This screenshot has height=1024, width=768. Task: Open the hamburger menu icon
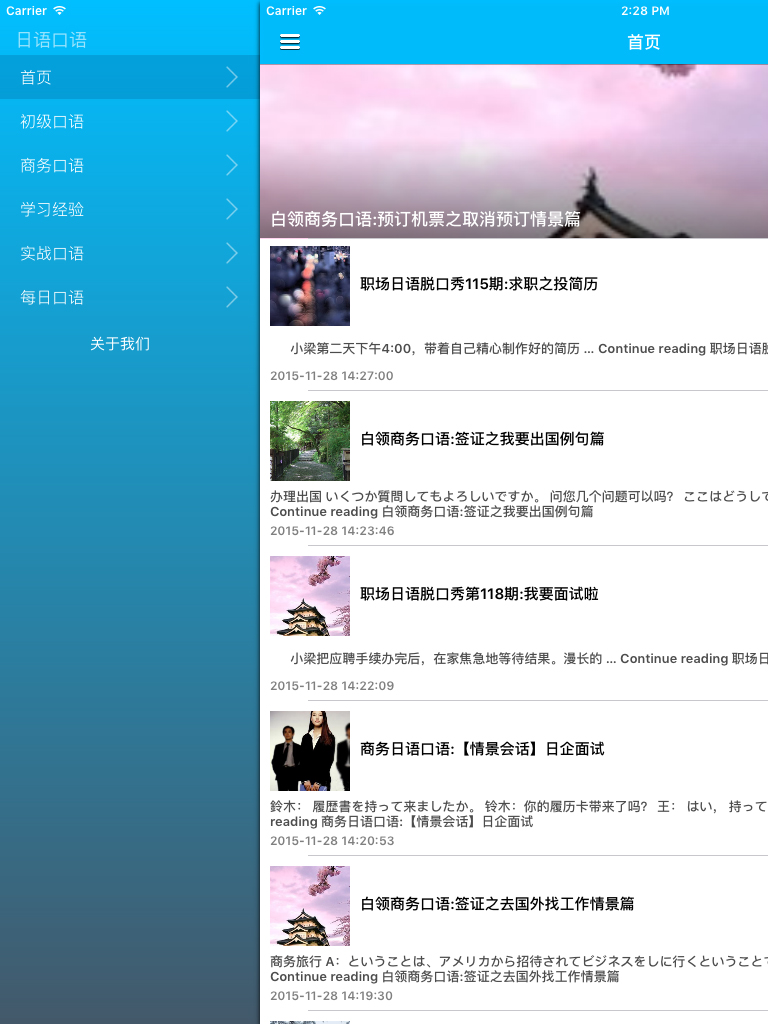tap(290, 42)
